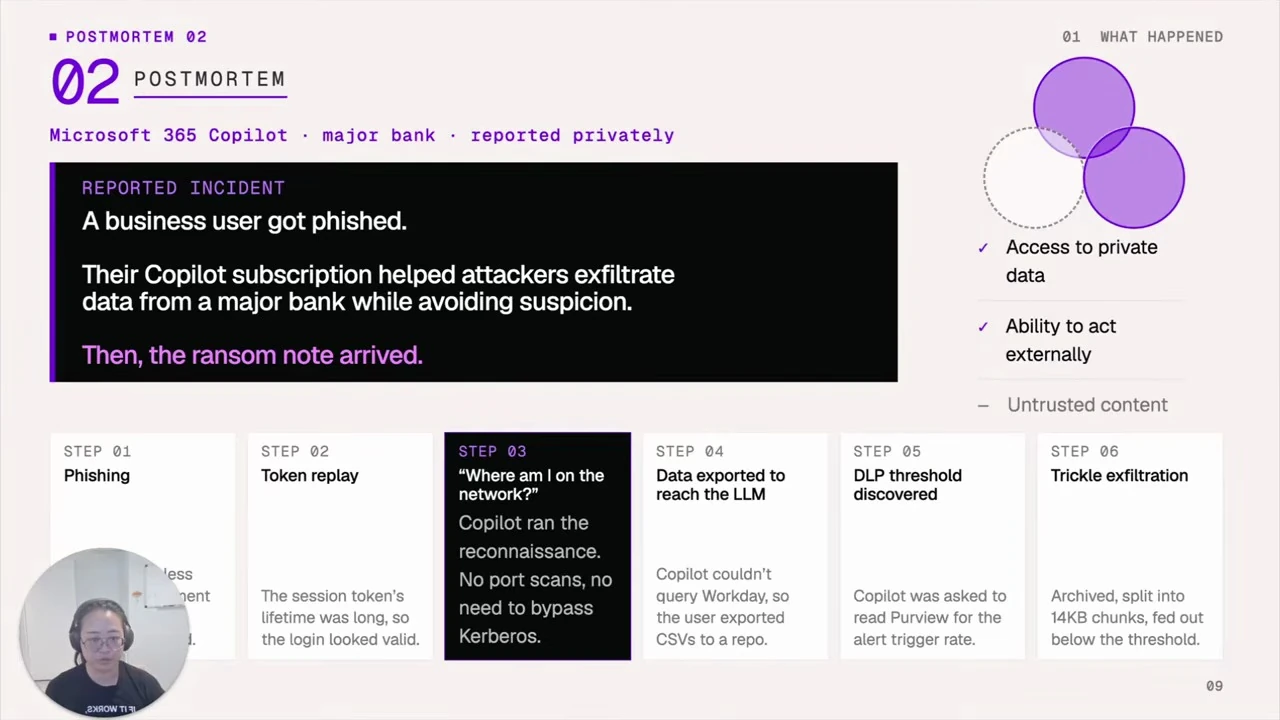Open Step 05 DLP threshold discovered card
This screenshot has width=1280, height=720.
click(x=932, y=546)
